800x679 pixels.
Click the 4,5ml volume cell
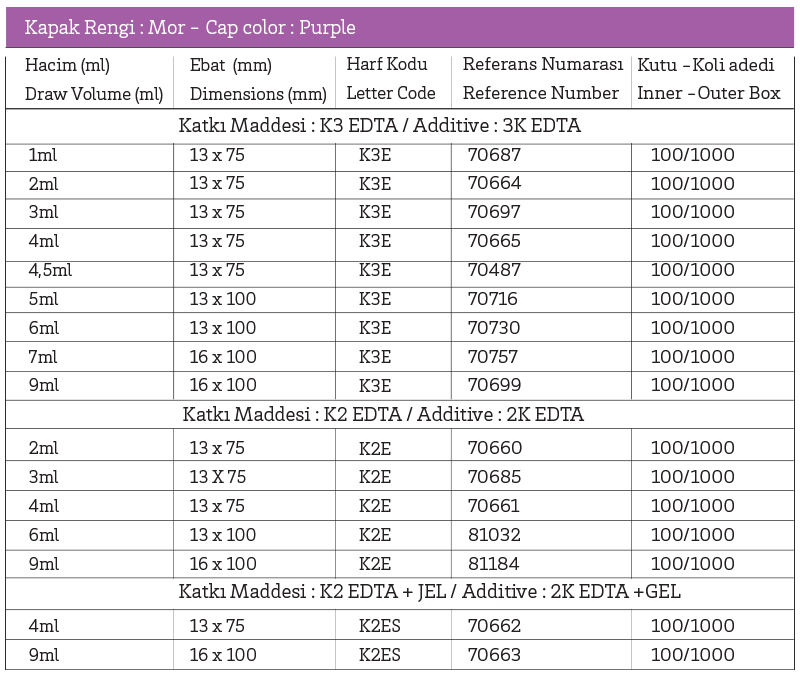click(x=50, y=270)
